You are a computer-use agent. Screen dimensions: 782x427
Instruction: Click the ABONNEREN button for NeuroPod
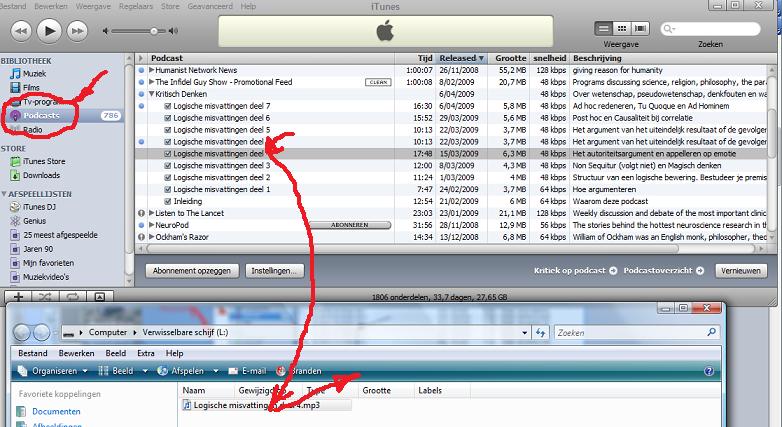point(349,225)
